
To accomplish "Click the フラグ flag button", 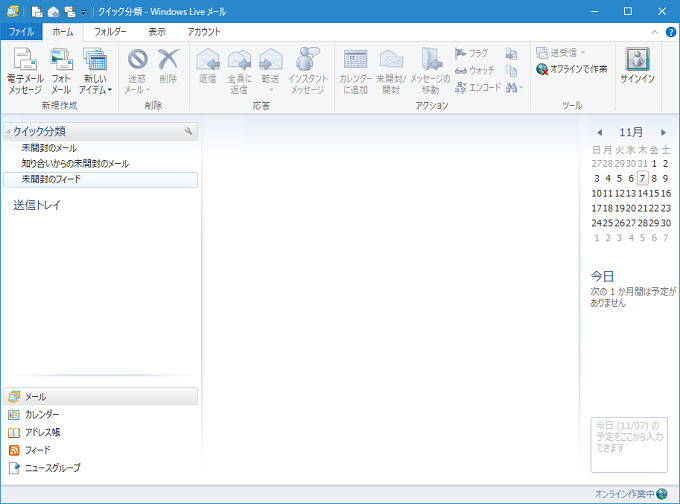I will point(471,53).
